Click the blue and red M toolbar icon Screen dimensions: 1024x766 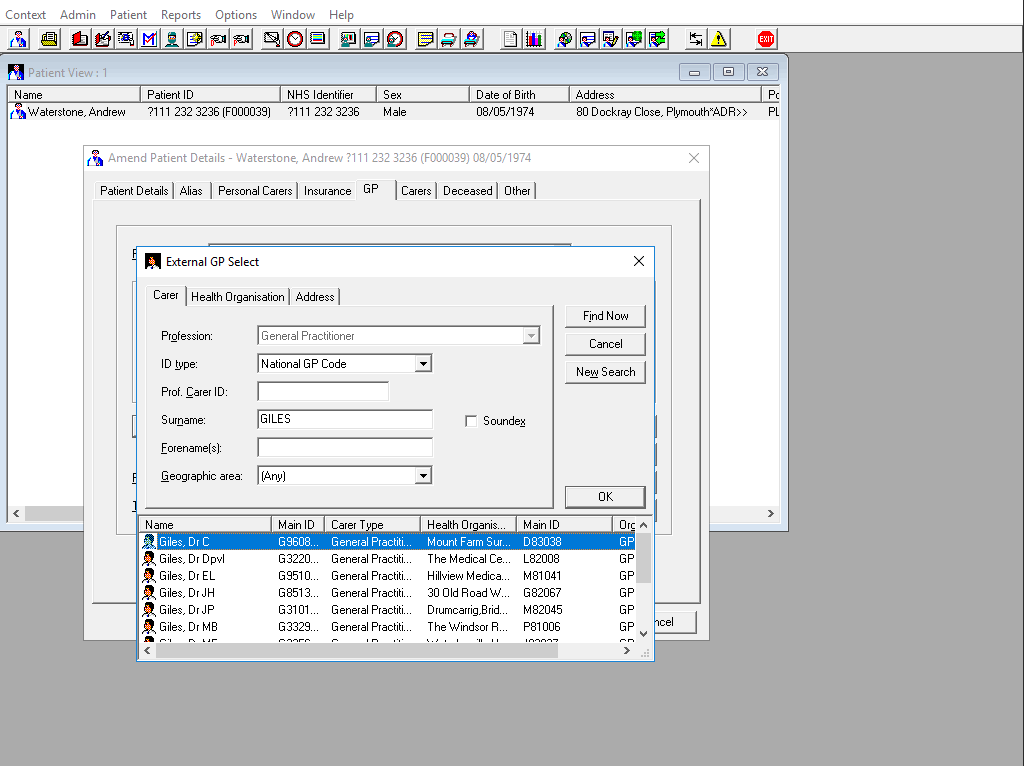(x=149, y=39)
